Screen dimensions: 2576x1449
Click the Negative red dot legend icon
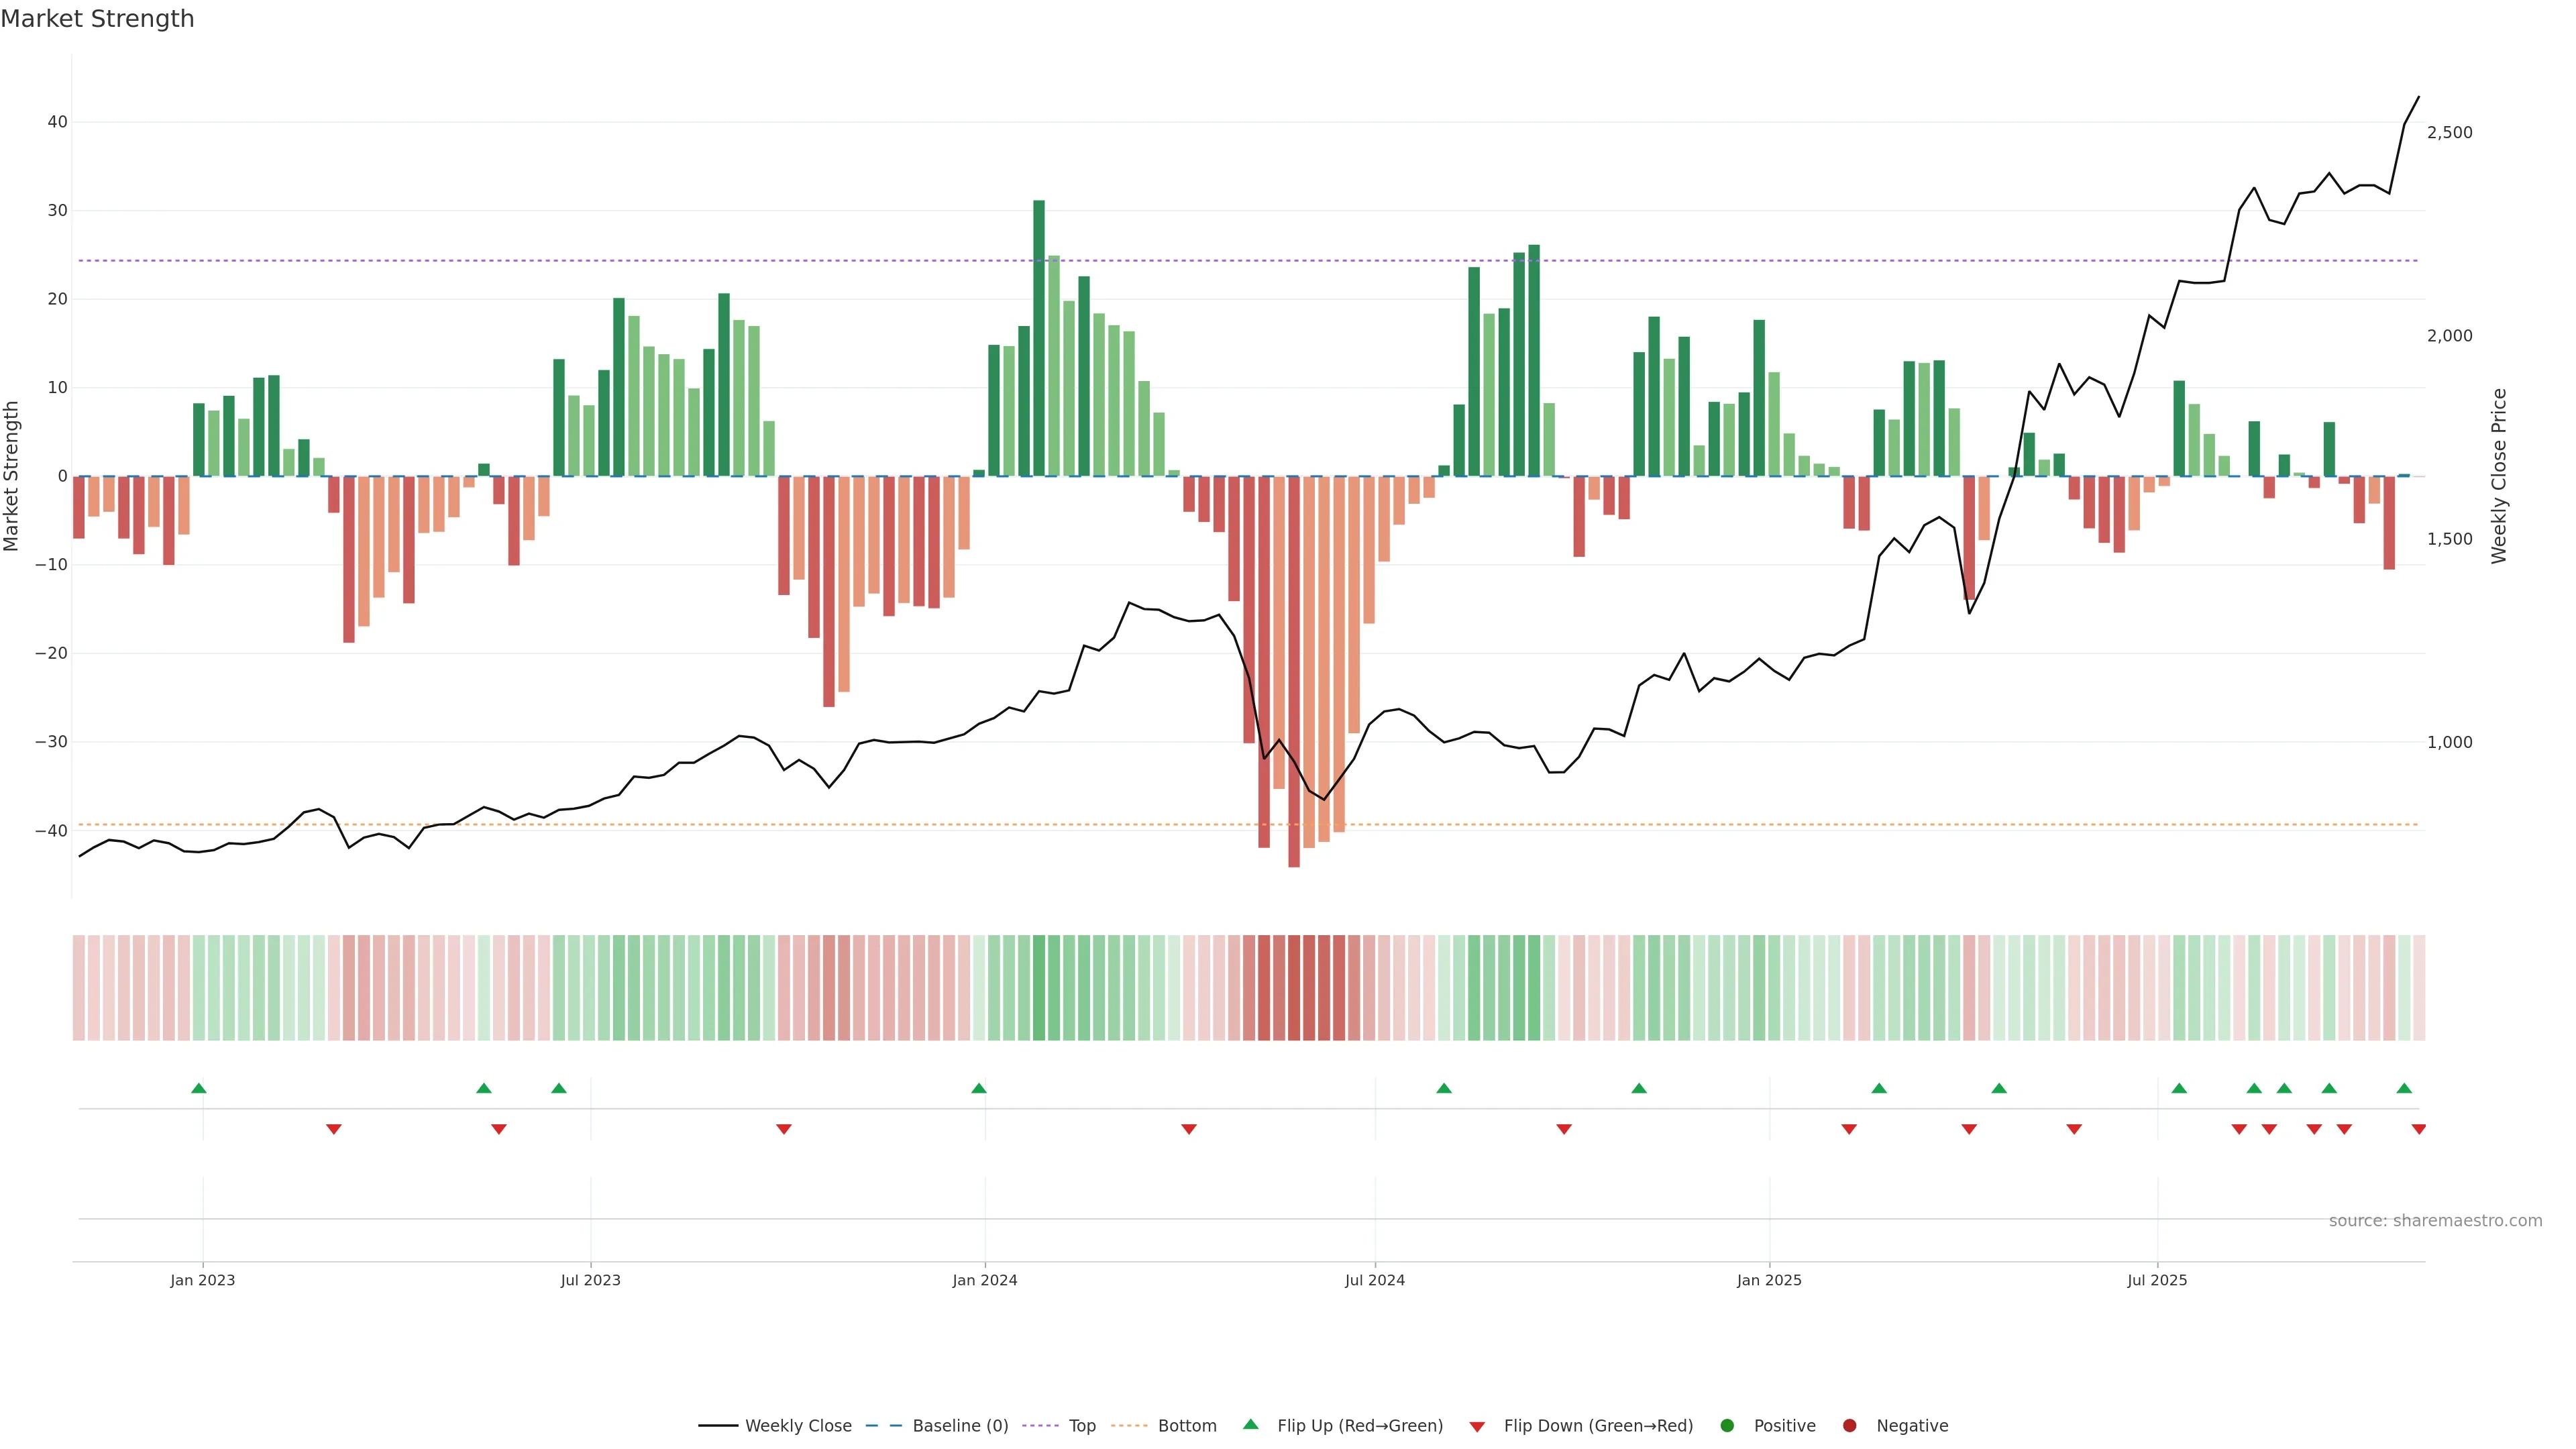click(x=1849, y=1426)
